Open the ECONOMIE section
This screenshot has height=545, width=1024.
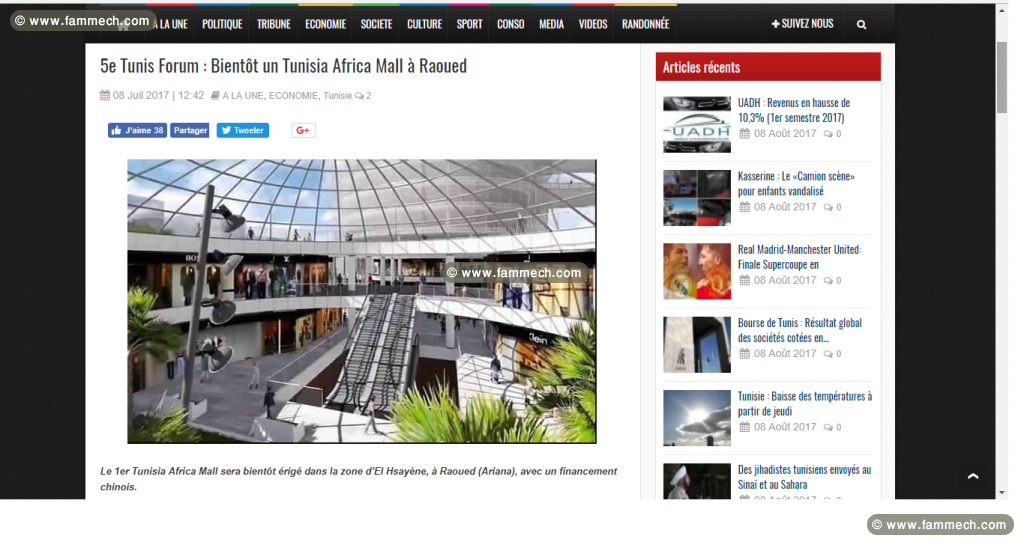coord(325,24)
